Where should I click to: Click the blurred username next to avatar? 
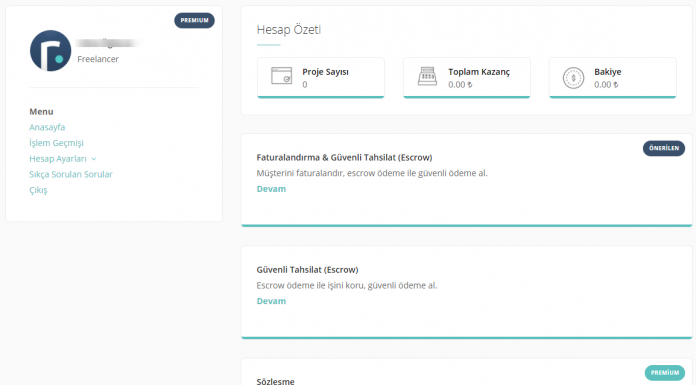pos(107,43)
